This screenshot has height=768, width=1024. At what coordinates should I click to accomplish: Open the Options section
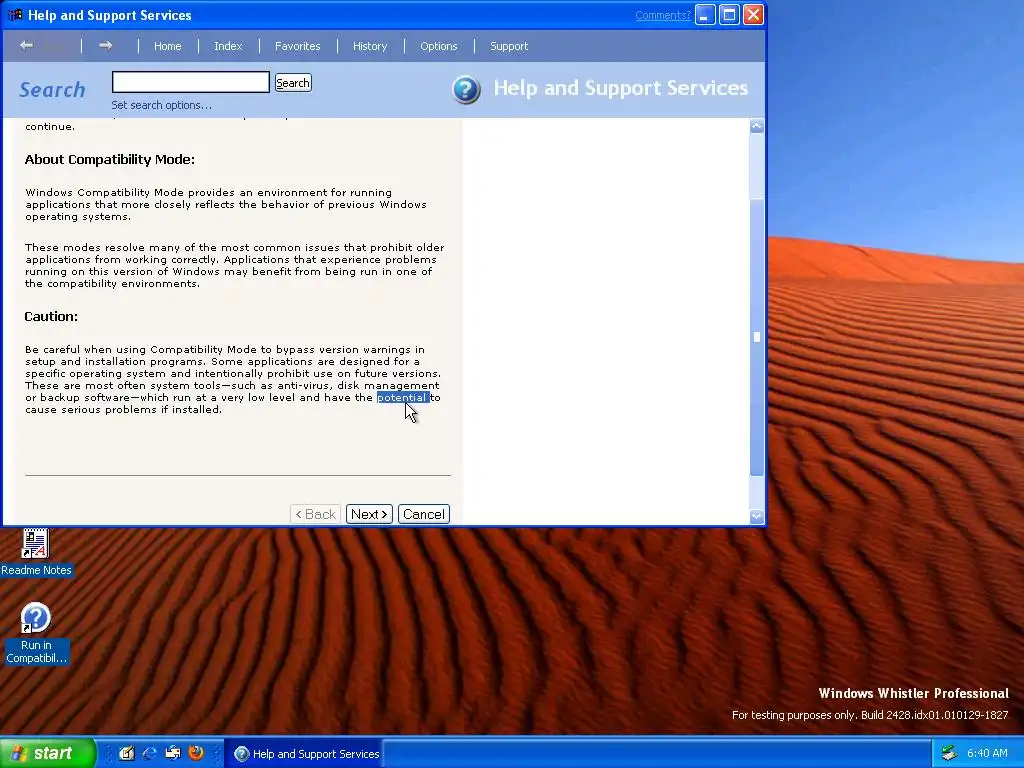click(438, 46)
